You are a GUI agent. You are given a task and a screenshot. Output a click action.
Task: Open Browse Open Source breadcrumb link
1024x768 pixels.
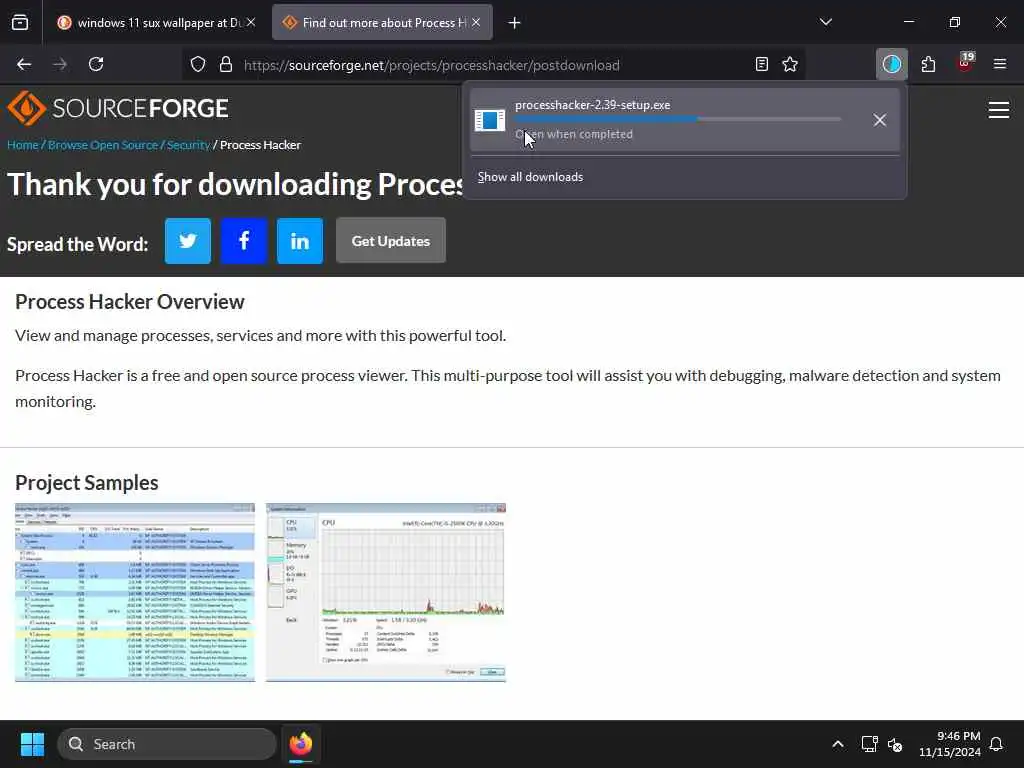[103, 145]
